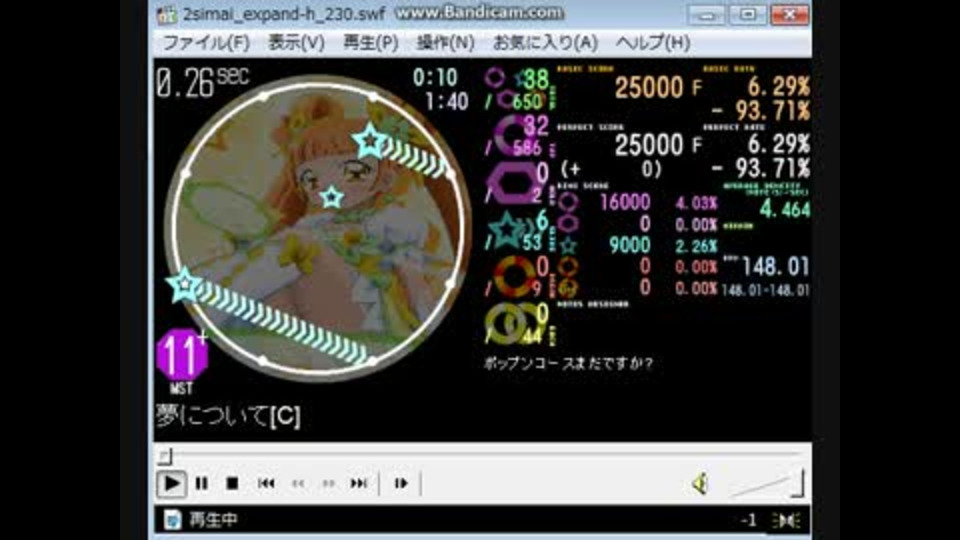Close the player window
960x540 pixels.
tap(790, 15)
